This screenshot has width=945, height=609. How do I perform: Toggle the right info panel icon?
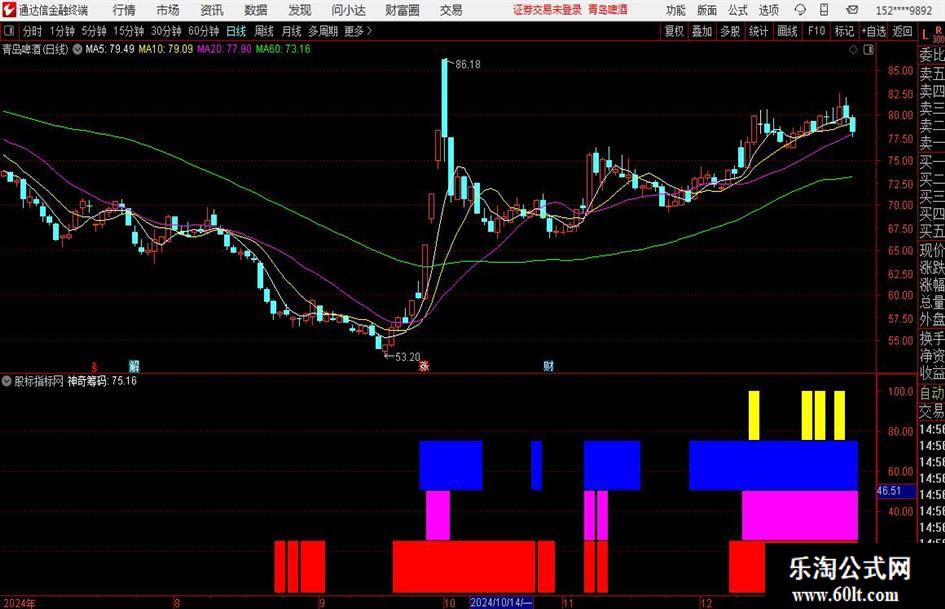click(868, 49)
